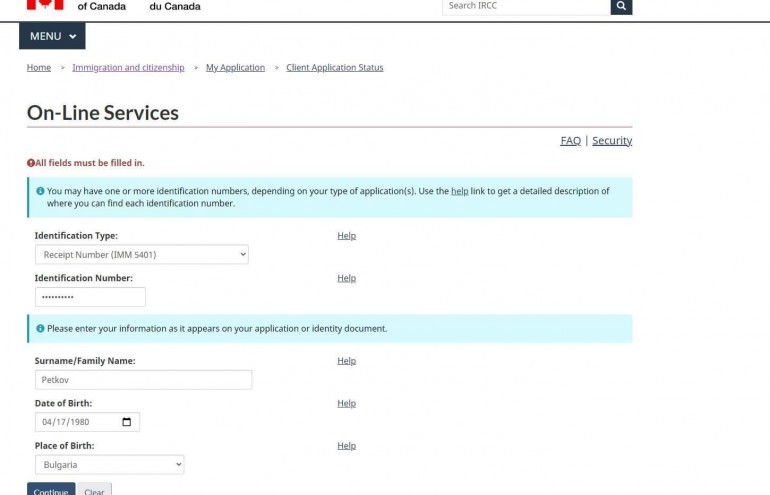Click the Canada flag logo
The width and height of the screenshot is (770, 495).
45,5
